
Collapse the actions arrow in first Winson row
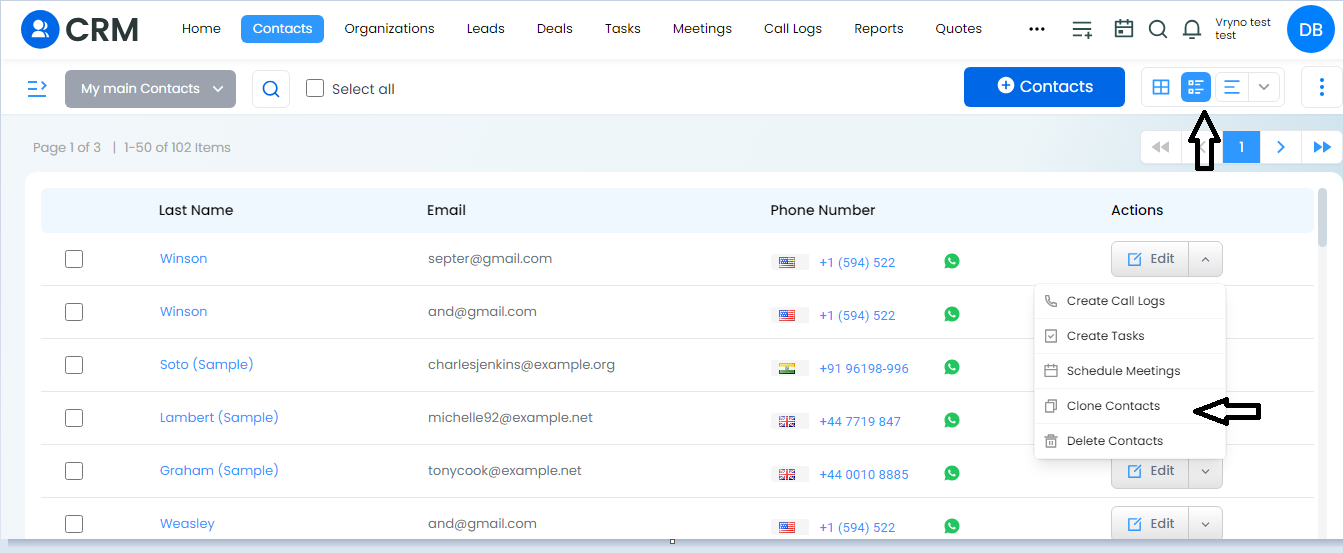1205,259
